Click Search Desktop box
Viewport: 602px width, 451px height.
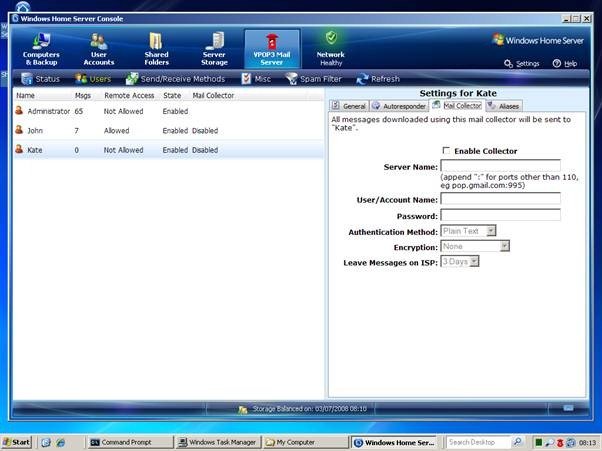click(478, 443)
